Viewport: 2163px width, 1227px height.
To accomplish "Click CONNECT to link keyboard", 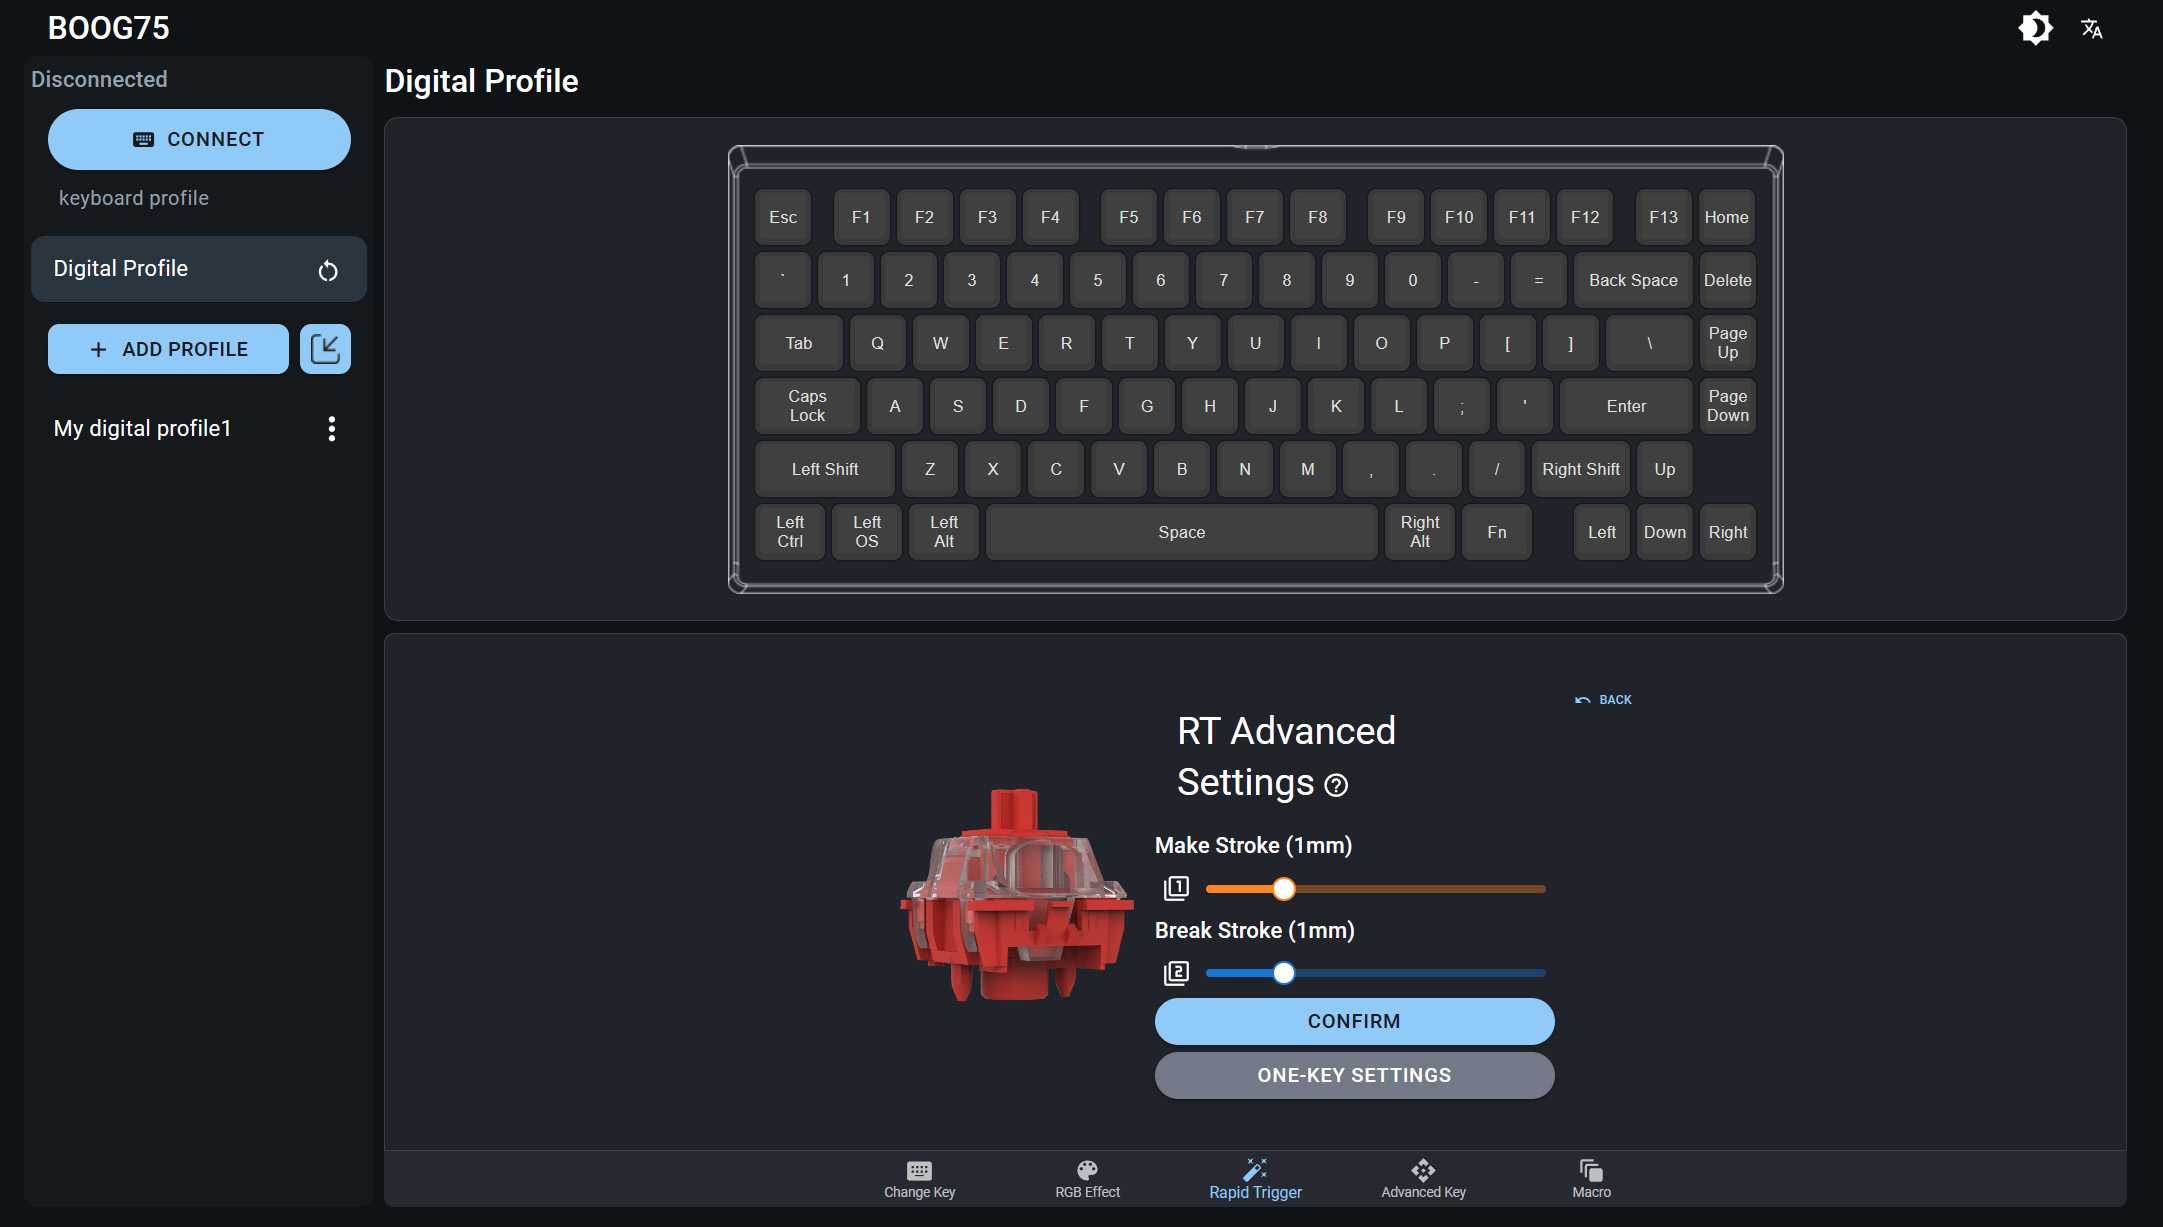I will click(x=198, y=138).
